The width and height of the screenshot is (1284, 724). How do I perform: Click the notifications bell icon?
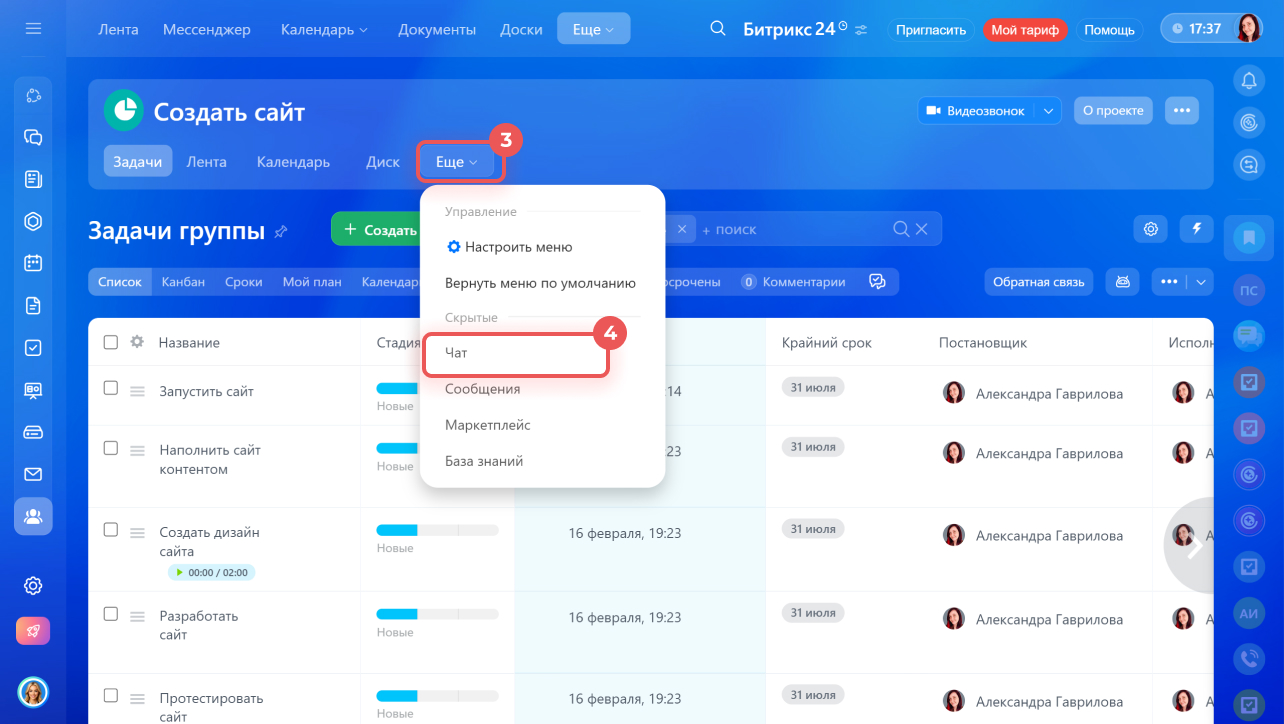pyautogui.click(x=1248, y=82)
